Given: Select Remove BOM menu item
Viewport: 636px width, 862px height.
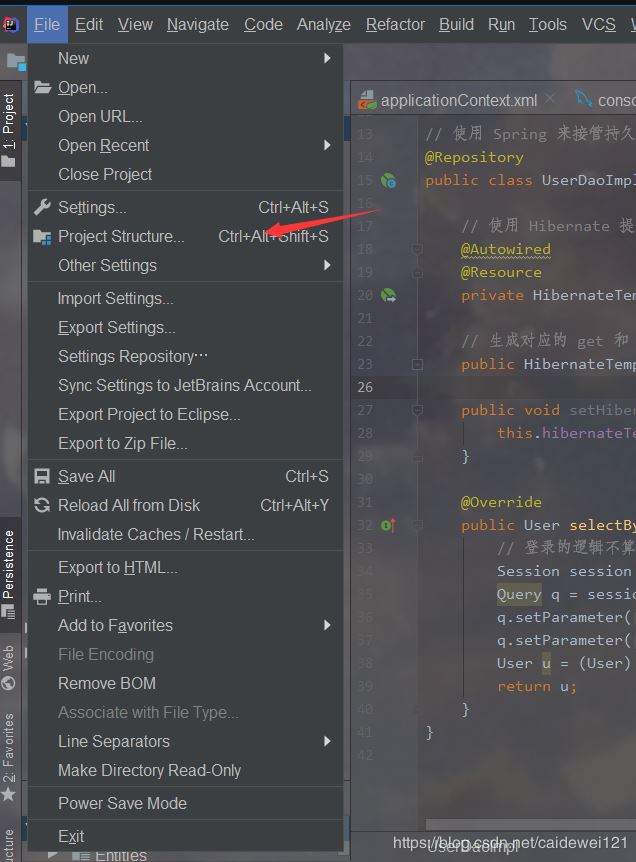Looking at the screenshot, I should [x=186, y=683].
